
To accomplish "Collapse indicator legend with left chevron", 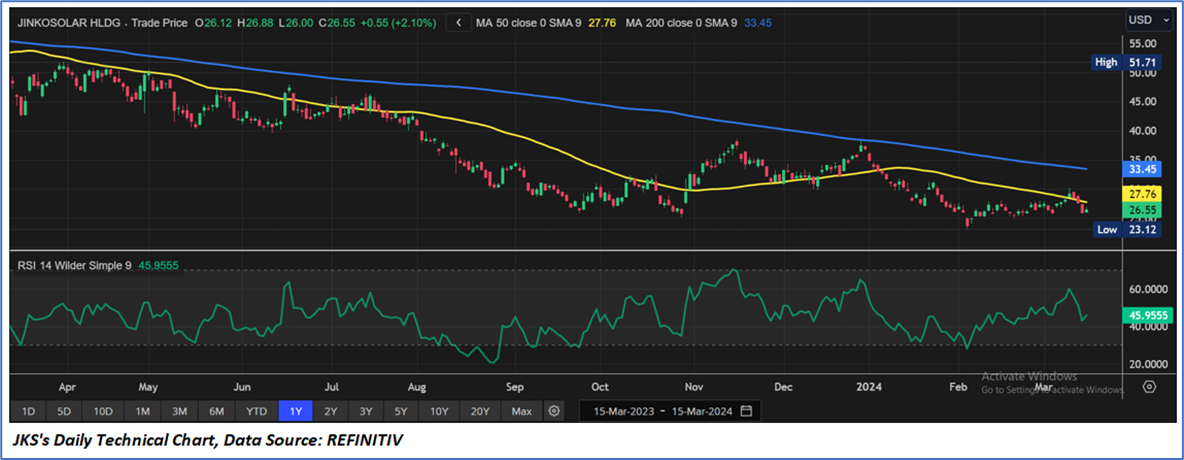I will [x=458, y=22].
